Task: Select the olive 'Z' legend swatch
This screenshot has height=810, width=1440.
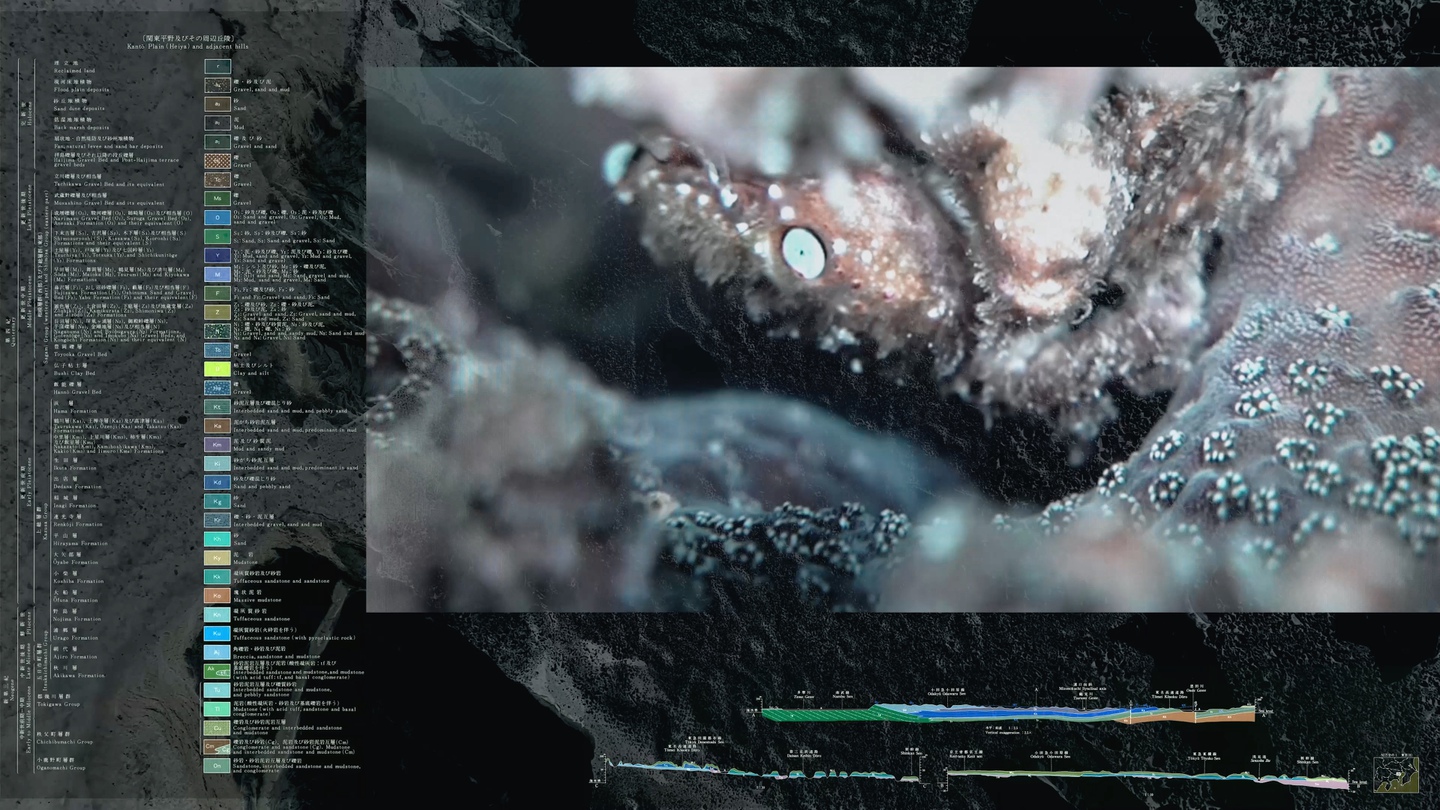Action: click(x=218, y=312)
